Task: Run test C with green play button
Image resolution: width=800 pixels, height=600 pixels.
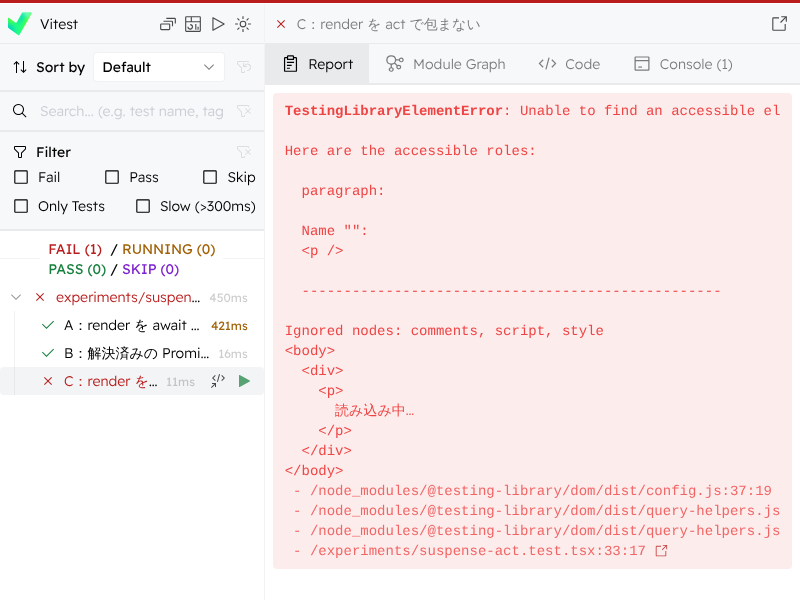Action: point(244,381)
